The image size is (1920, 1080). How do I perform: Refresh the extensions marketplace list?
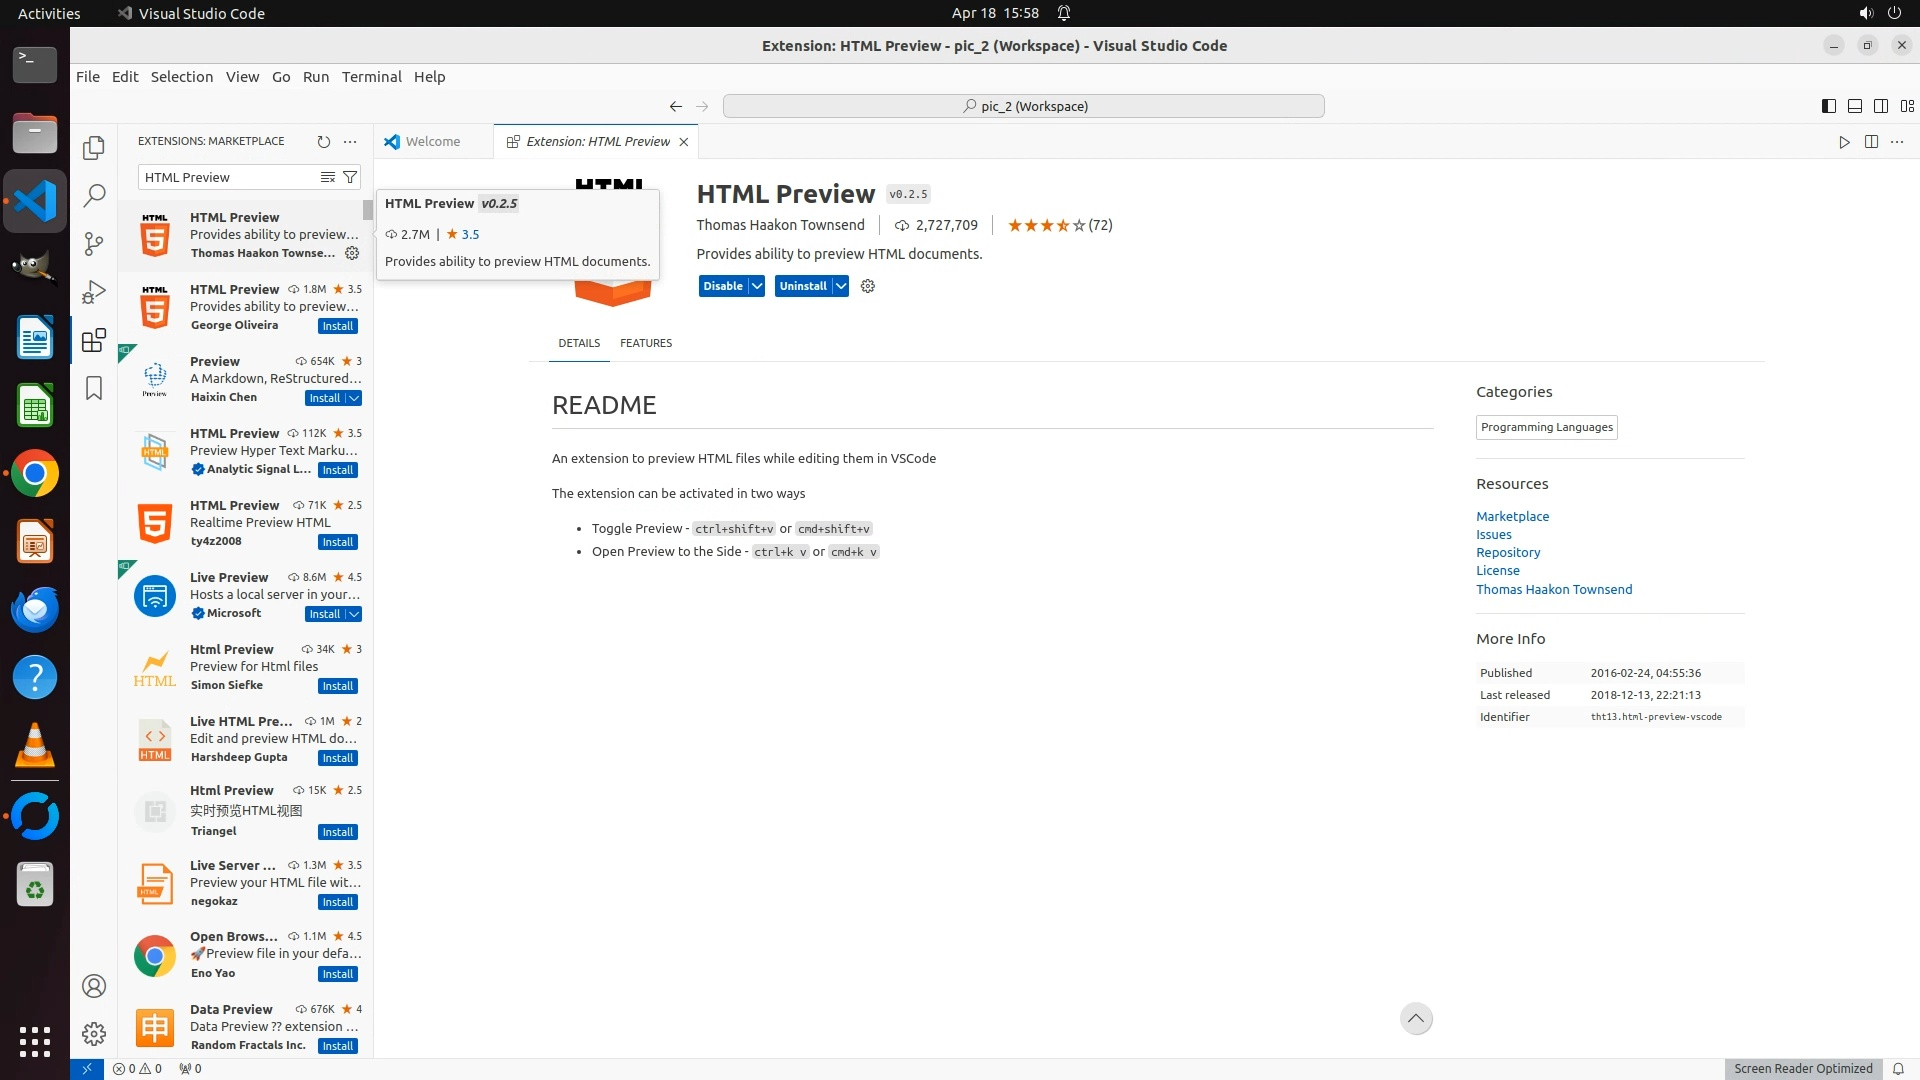pyautogui.click(x=323, y=142)
